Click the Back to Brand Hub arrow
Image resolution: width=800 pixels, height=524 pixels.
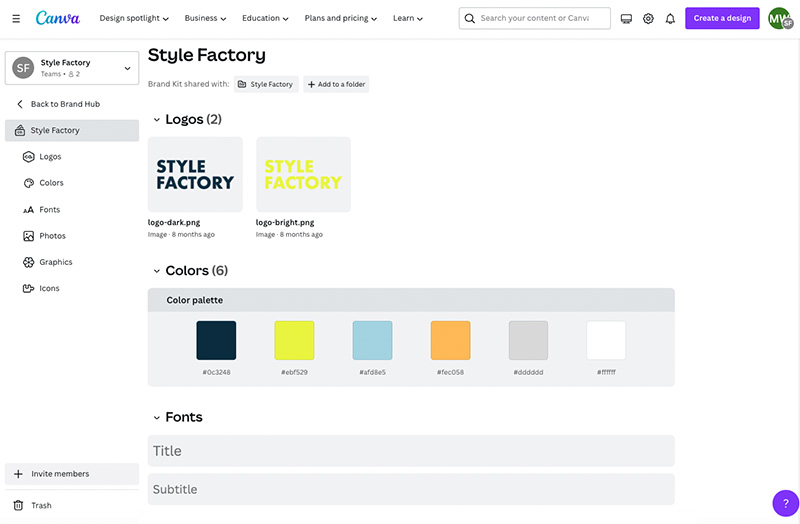(20, 104)
